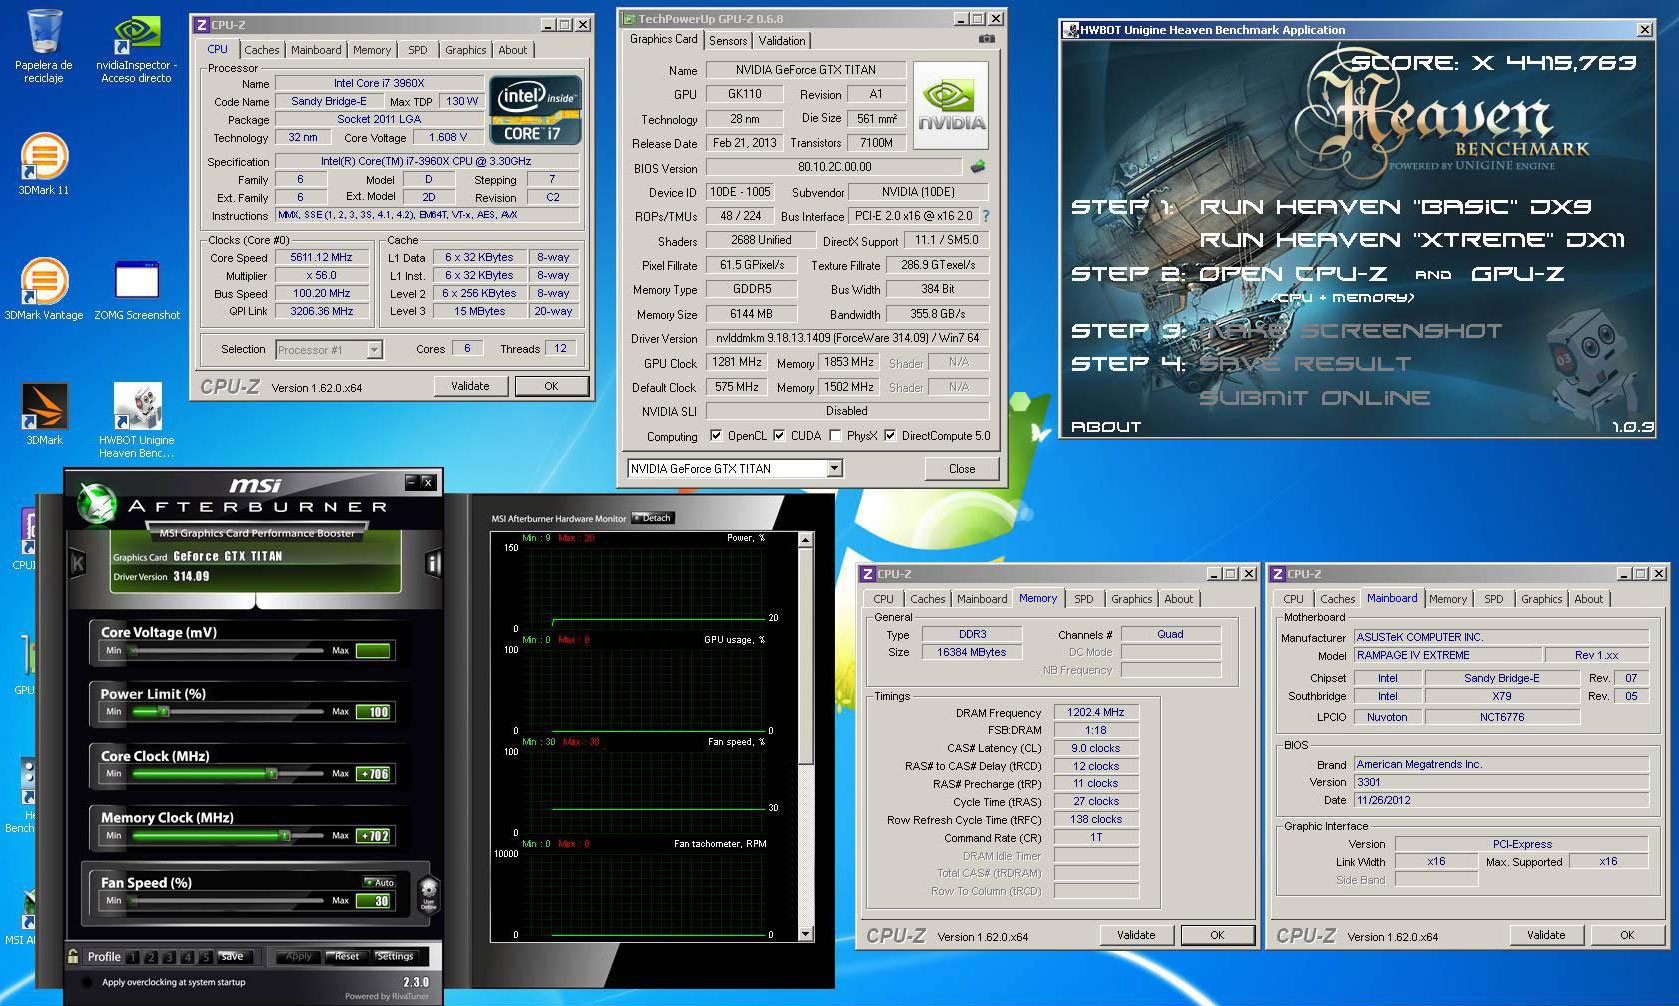This screenshot has width=1679, height=1006.
Task: Launch the 3DMark desktop shortcut
Action: (44, 414)
